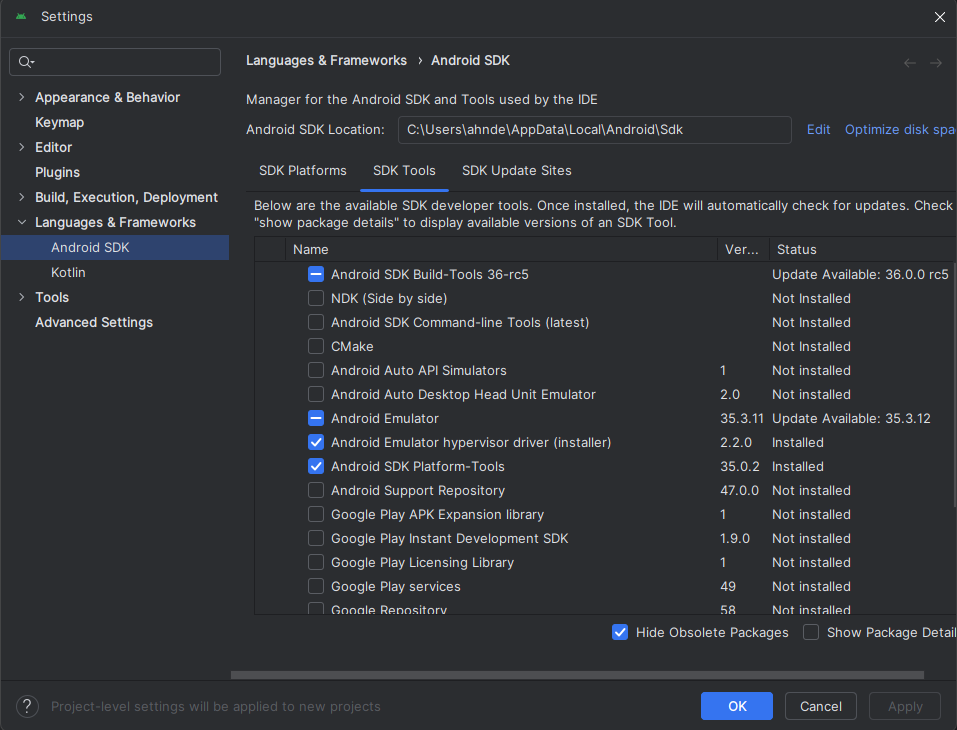957x730 pixels.
Task: Expand Appearance & Behavior section
Action: click(21, 97)
